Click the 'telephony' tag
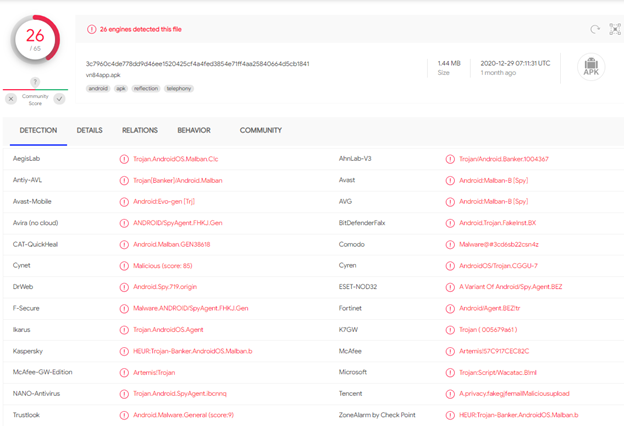 pyautogui.click(x=179, y=88)
